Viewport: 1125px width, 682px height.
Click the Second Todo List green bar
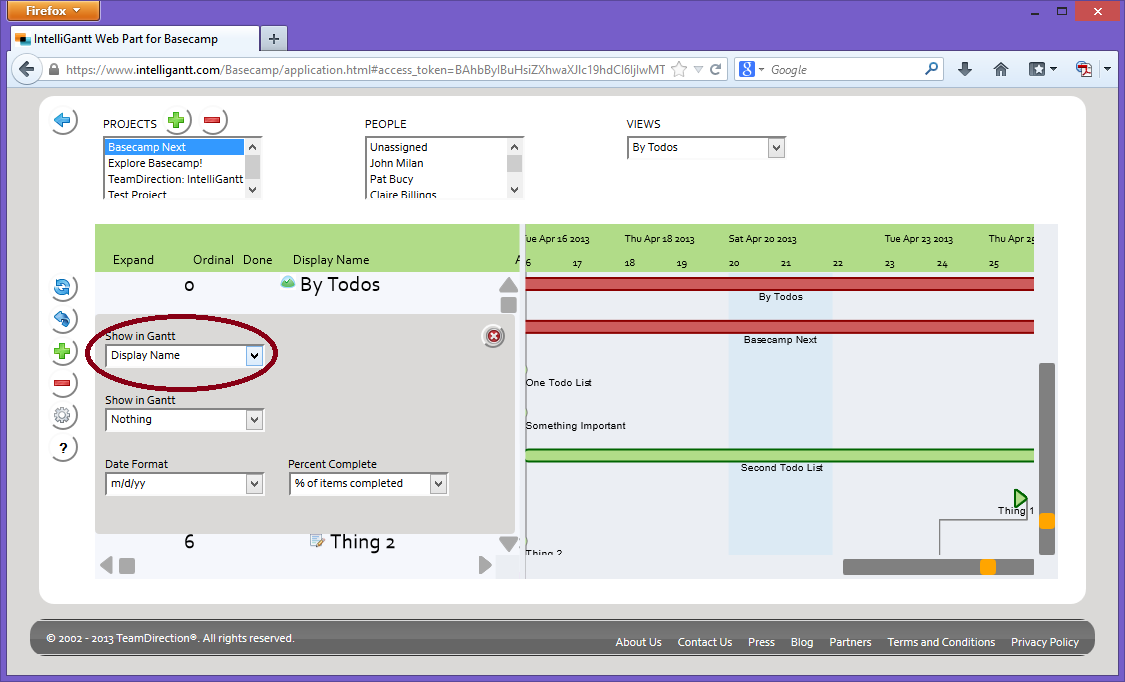[779, 455]
